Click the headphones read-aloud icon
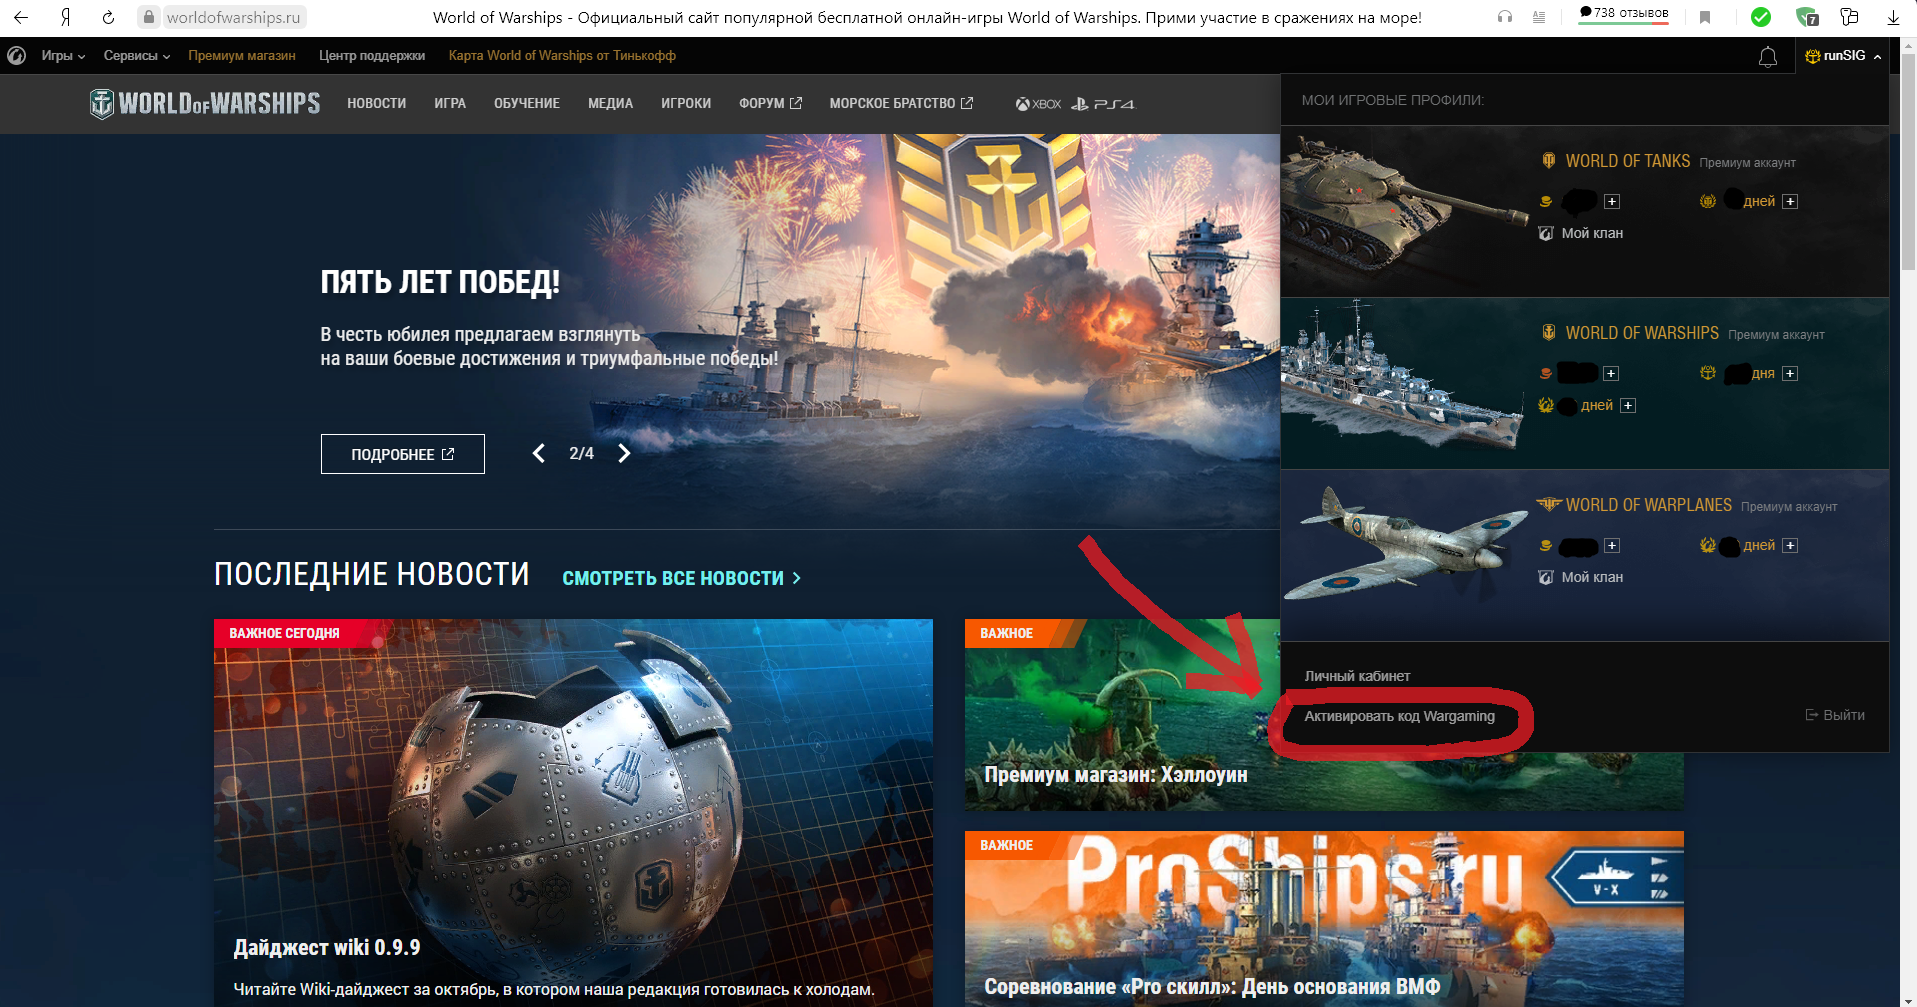Viewport: 1917px width, 1007px height. pos(1505,17)
